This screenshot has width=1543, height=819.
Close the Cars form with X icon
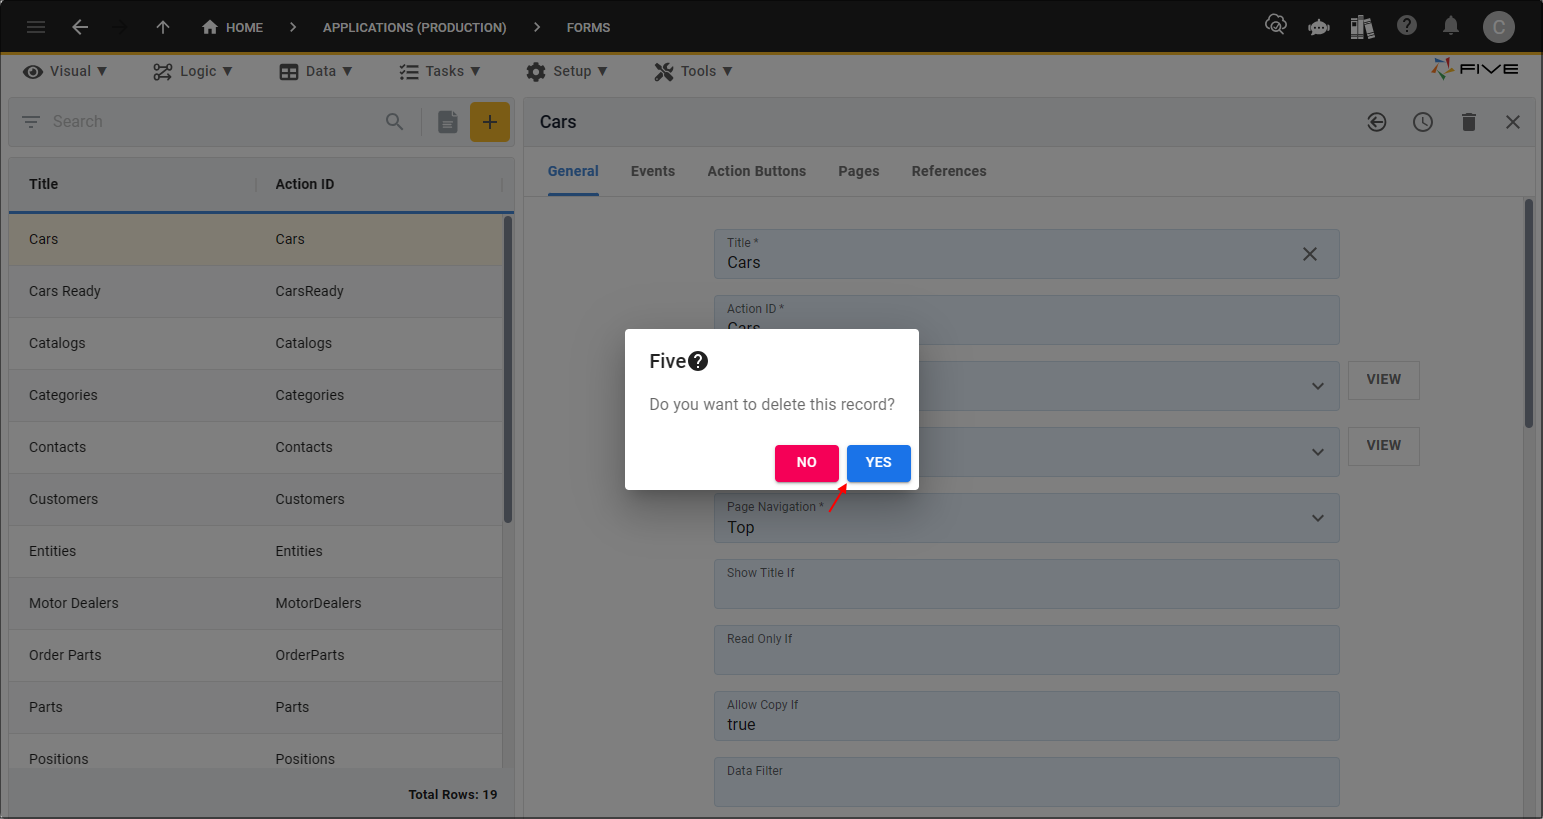tap(1513, 122)
